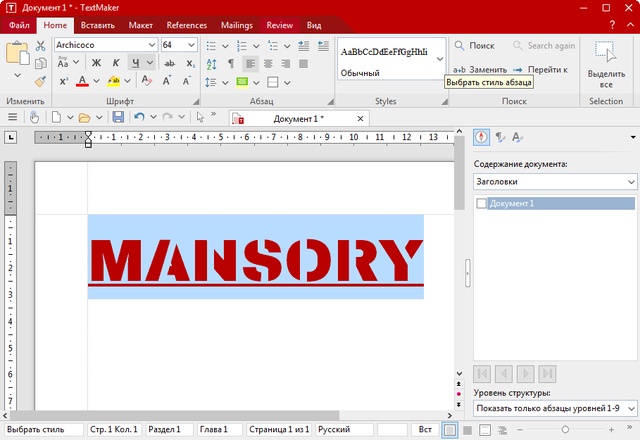Toggle touch mode hand icon
Viewport: 640px width, 440px height.
(34, 117)
